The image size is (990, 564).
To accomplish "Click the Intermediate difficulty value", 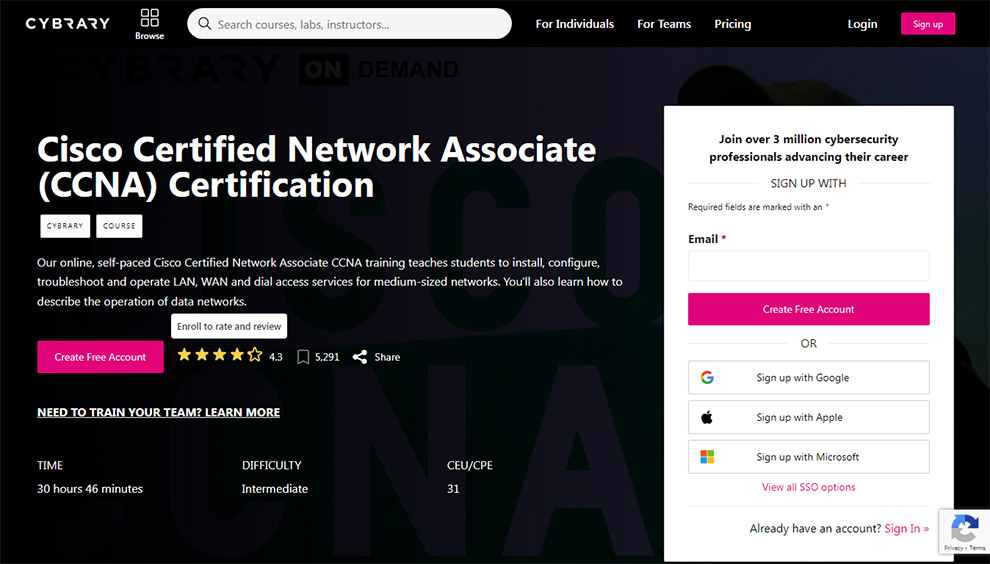I will [x=275, y=489].
